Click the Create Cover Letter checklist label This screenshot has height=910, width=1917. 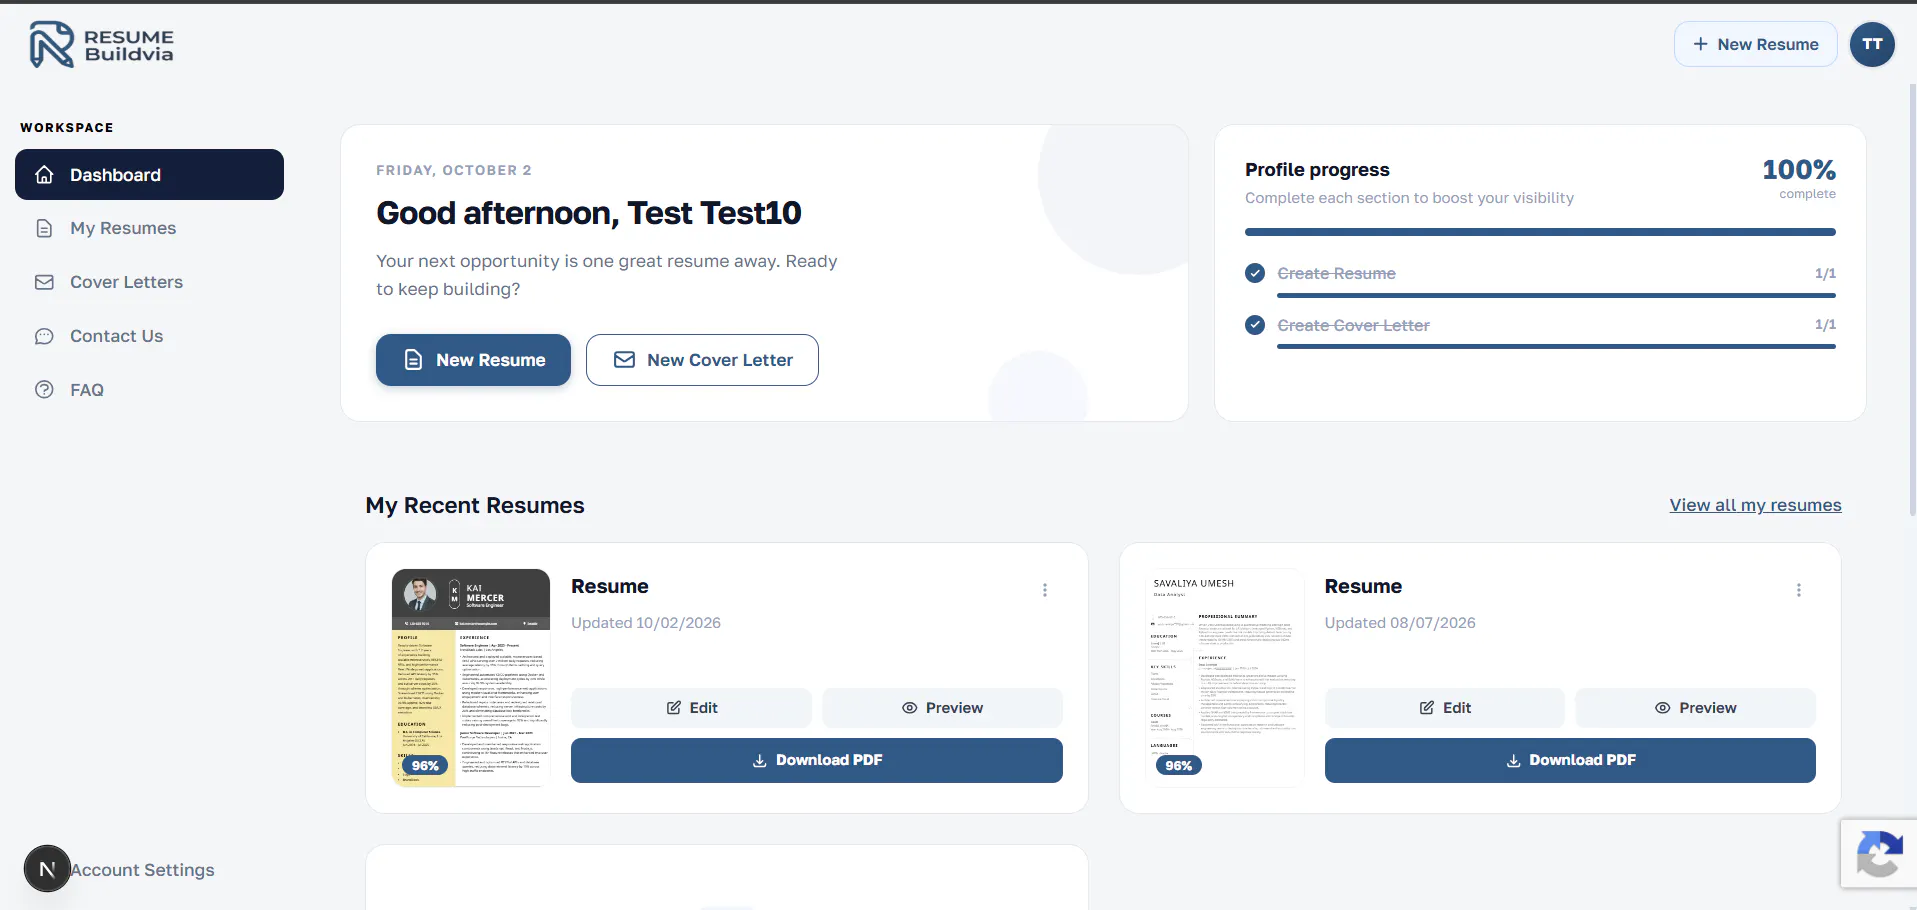[x=1353, y=325]
